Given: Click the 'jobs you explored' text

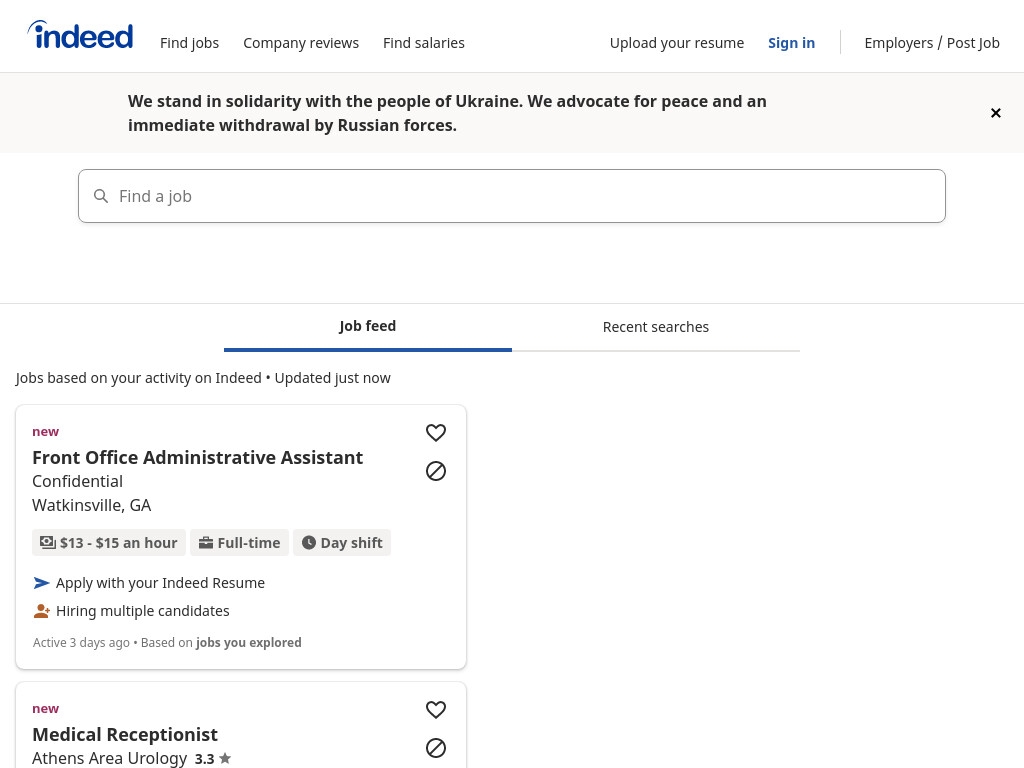Looking at the screenshot, I should pos(249,643).
